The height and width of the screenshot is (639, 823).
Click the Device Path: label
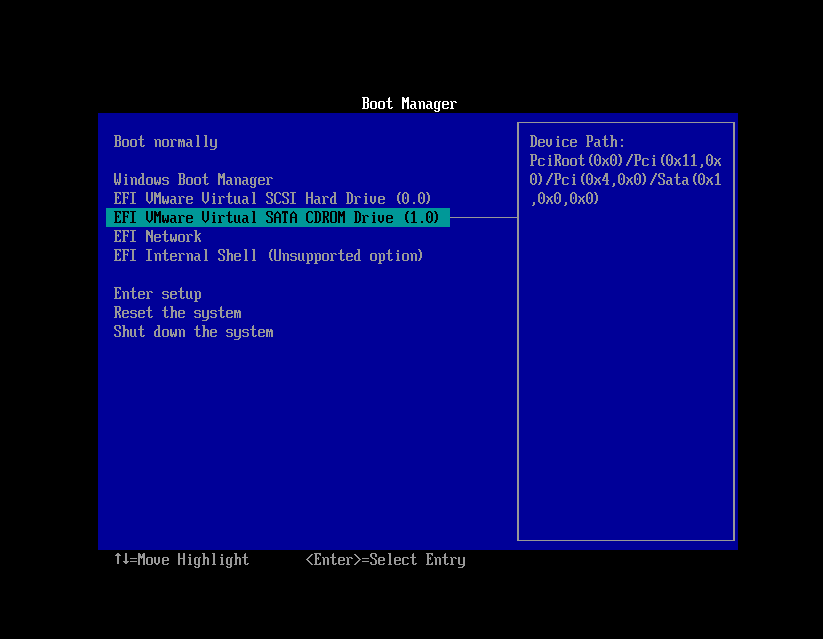577,142
